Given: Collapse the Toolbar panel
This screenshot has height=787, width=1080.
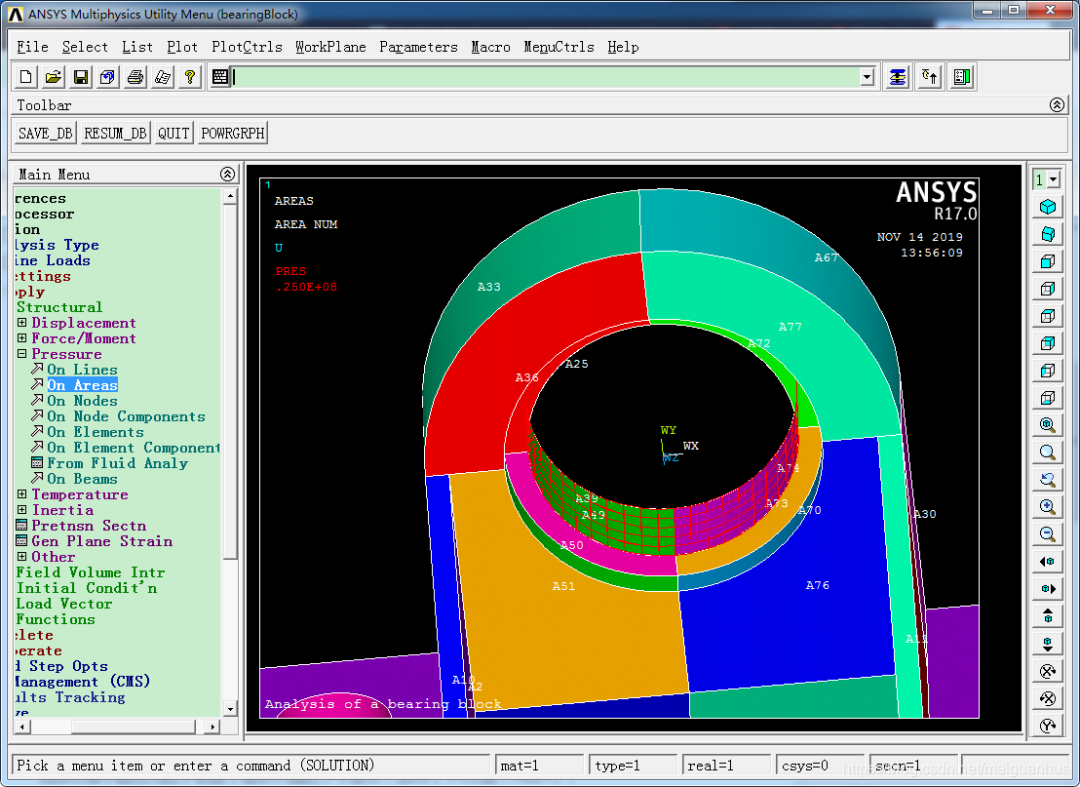Looking at the screenshot, I should tap(1057, 105).
